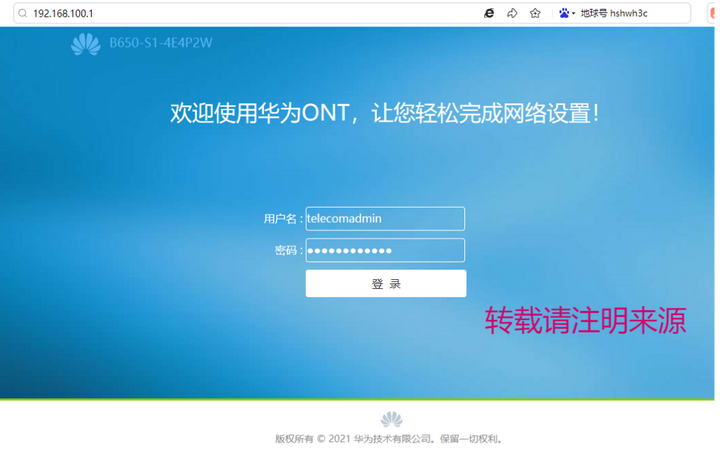The height and width of the screenshot is (451, 720).
Task: Click the 密码 label
Action: pos(289,250)
